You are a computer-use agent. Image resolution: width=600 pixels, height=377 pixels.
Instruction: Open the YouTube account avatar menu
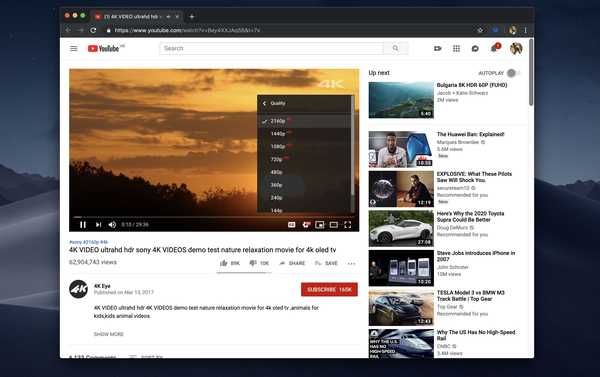click(x=516, y=49)
